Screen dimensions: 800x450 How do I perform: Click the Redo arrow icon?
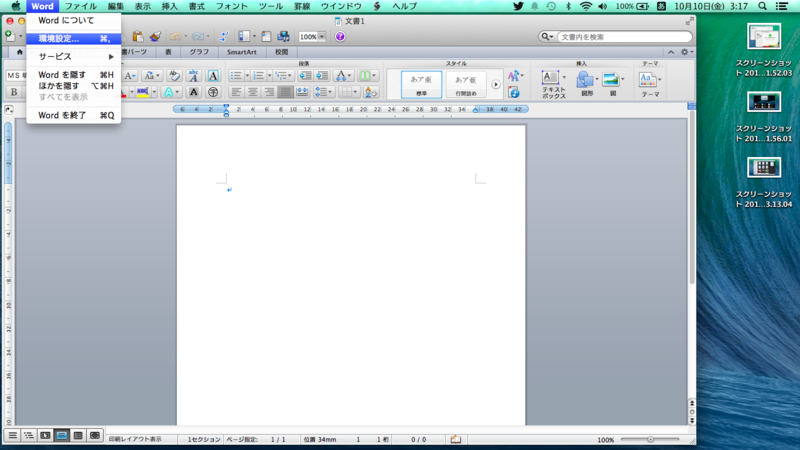[x=198, y=36]
